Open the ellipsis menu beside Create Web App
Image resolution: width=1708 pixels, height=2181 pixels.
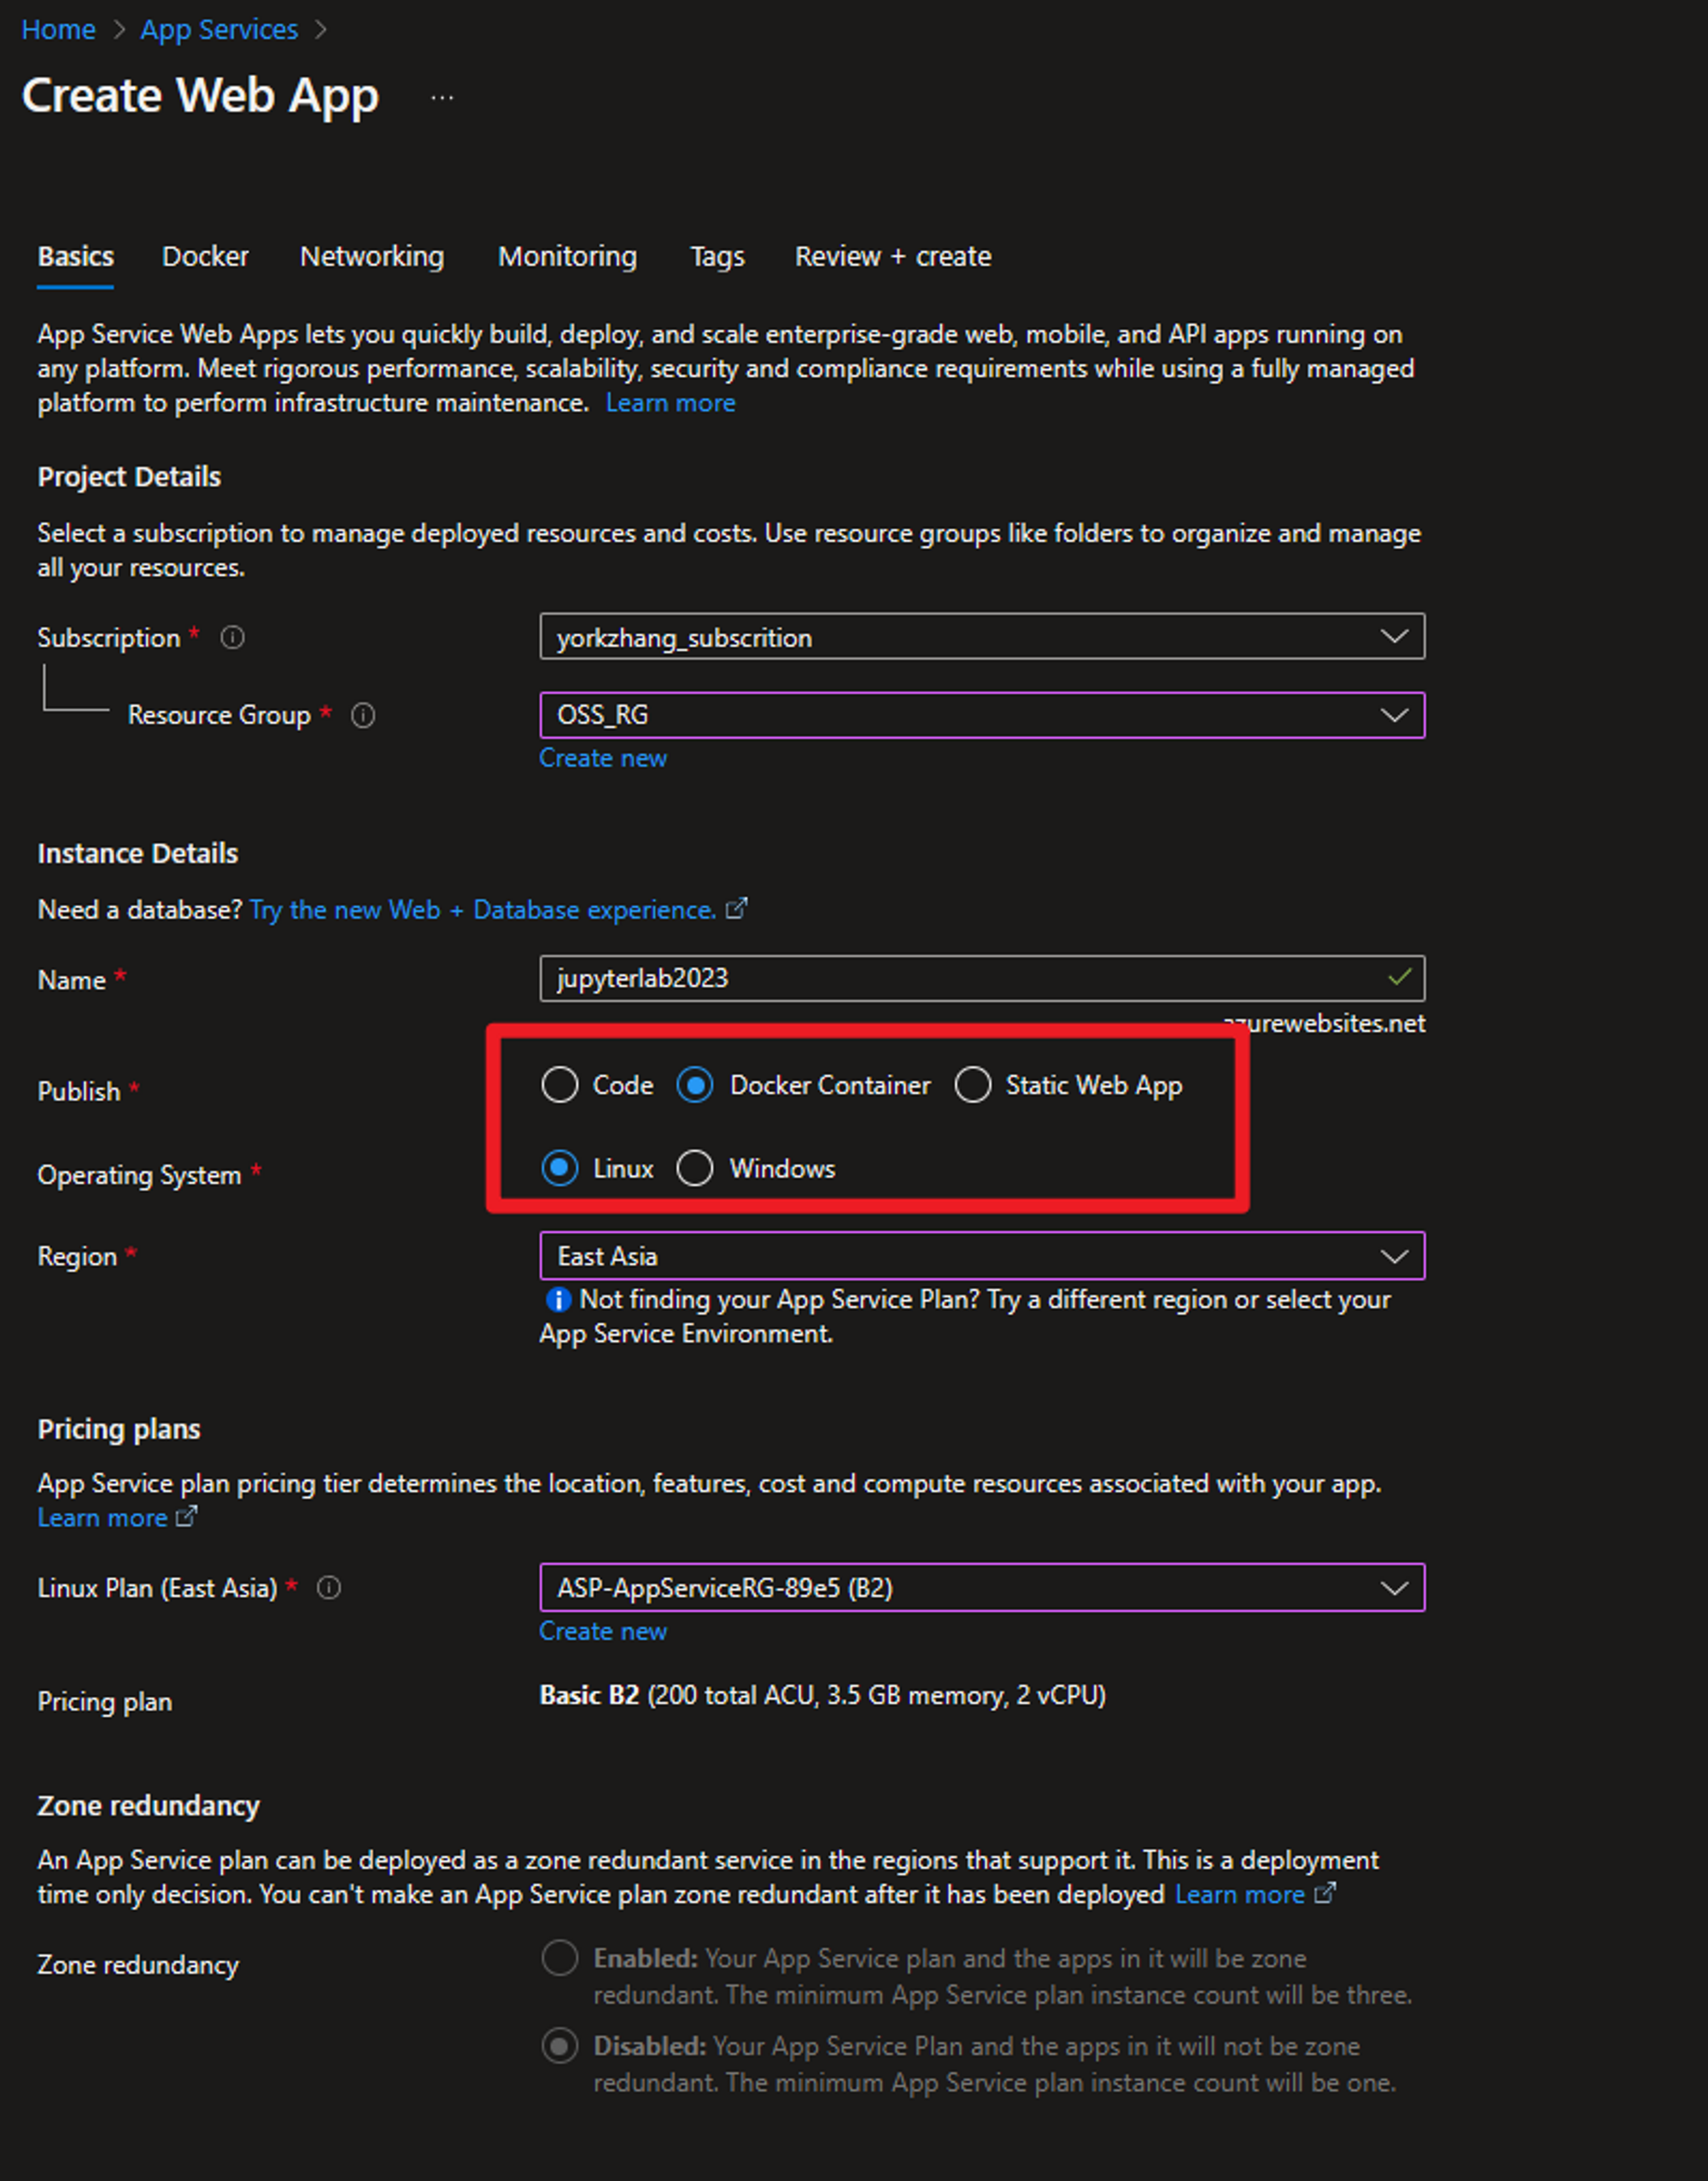coord(442,98)
